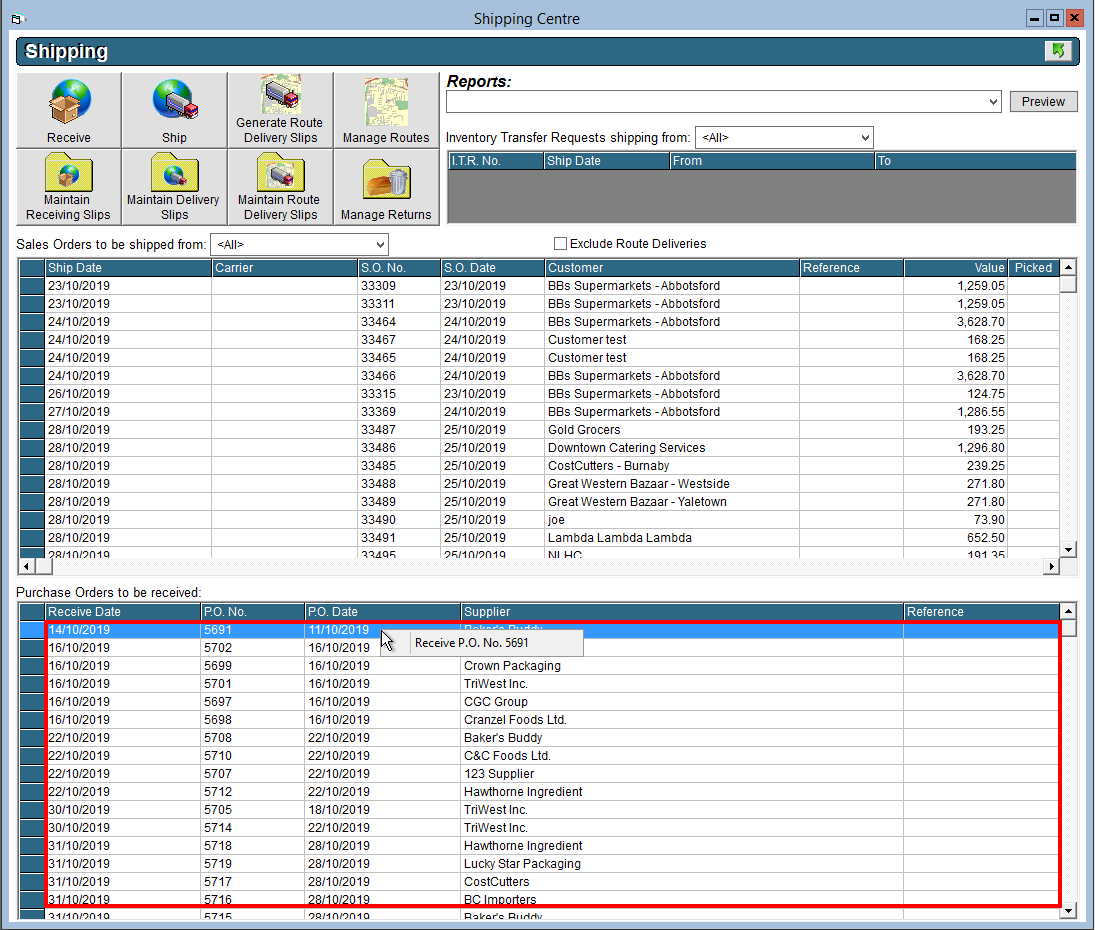Click the green arrow icon in Shipping header

point(1058,51)
